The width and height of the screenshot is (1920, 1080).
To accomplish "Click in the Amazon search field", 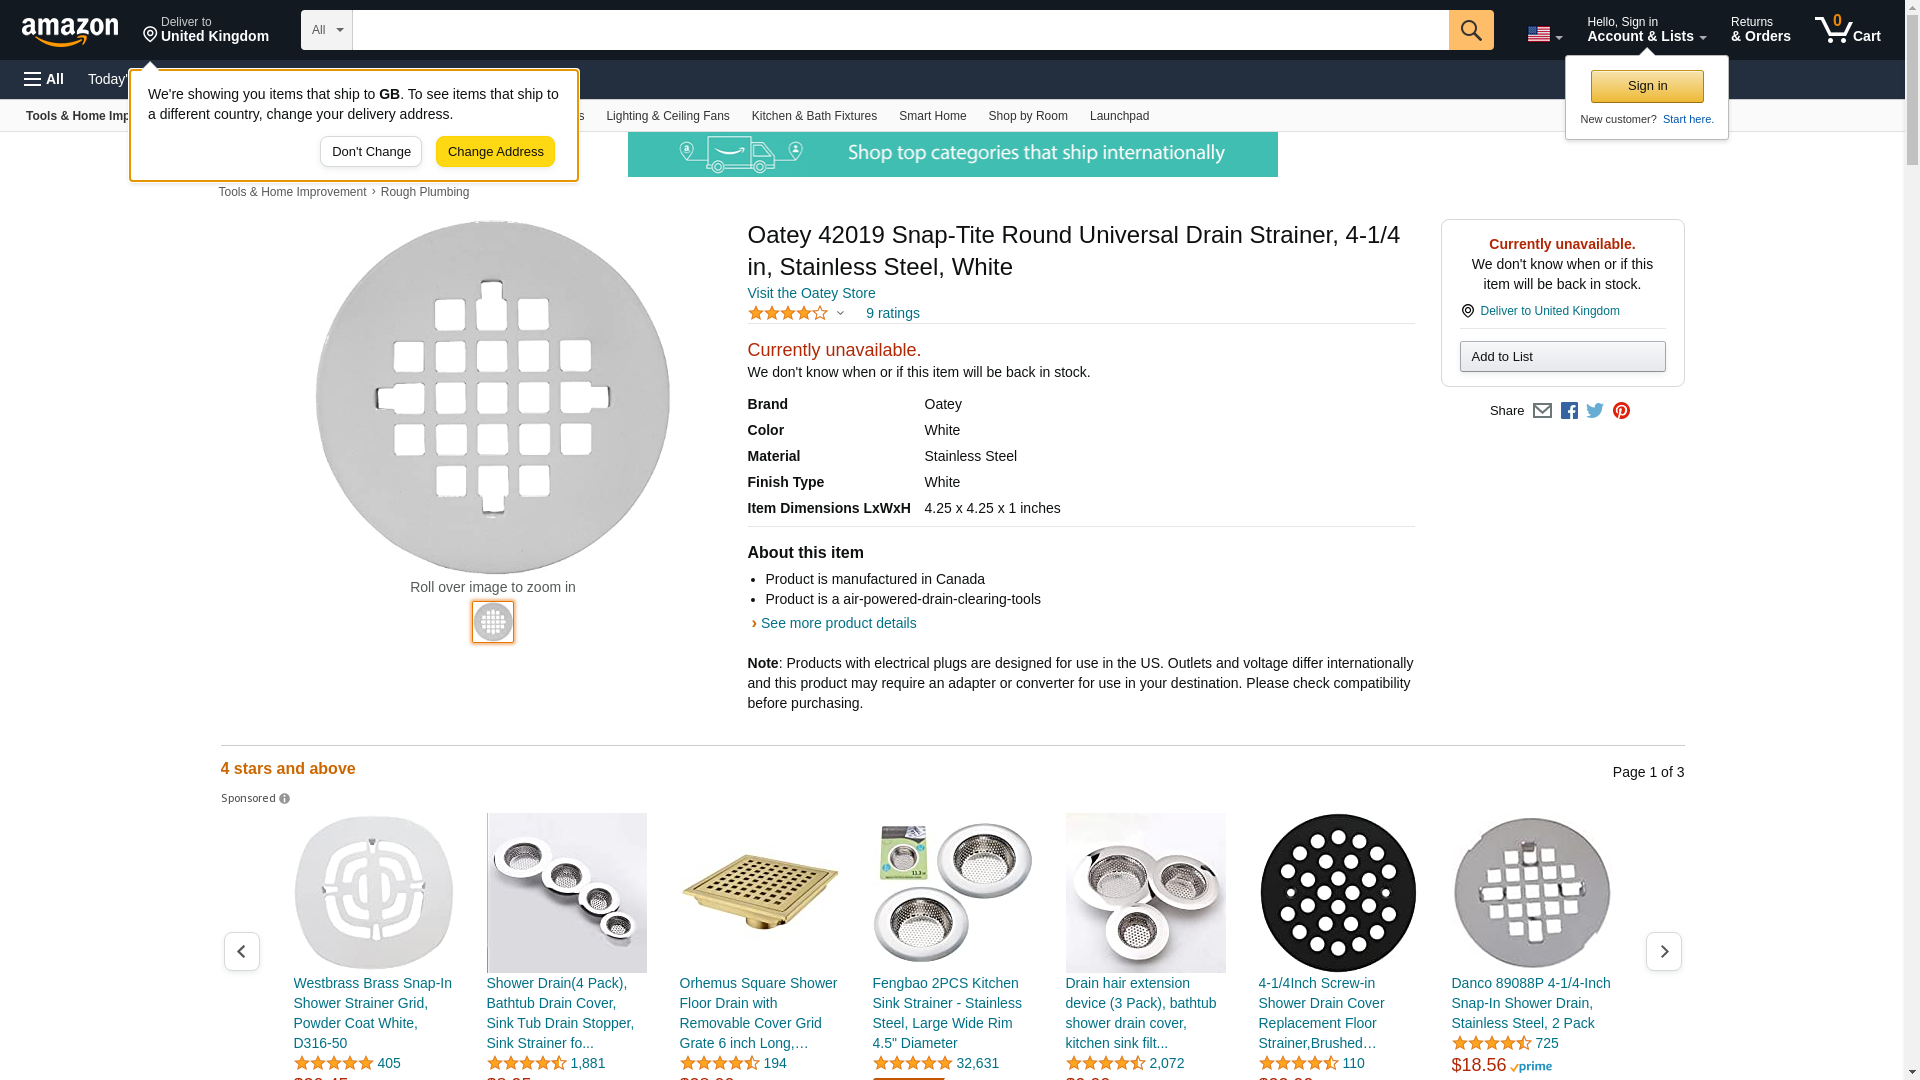I will [900, 30].
